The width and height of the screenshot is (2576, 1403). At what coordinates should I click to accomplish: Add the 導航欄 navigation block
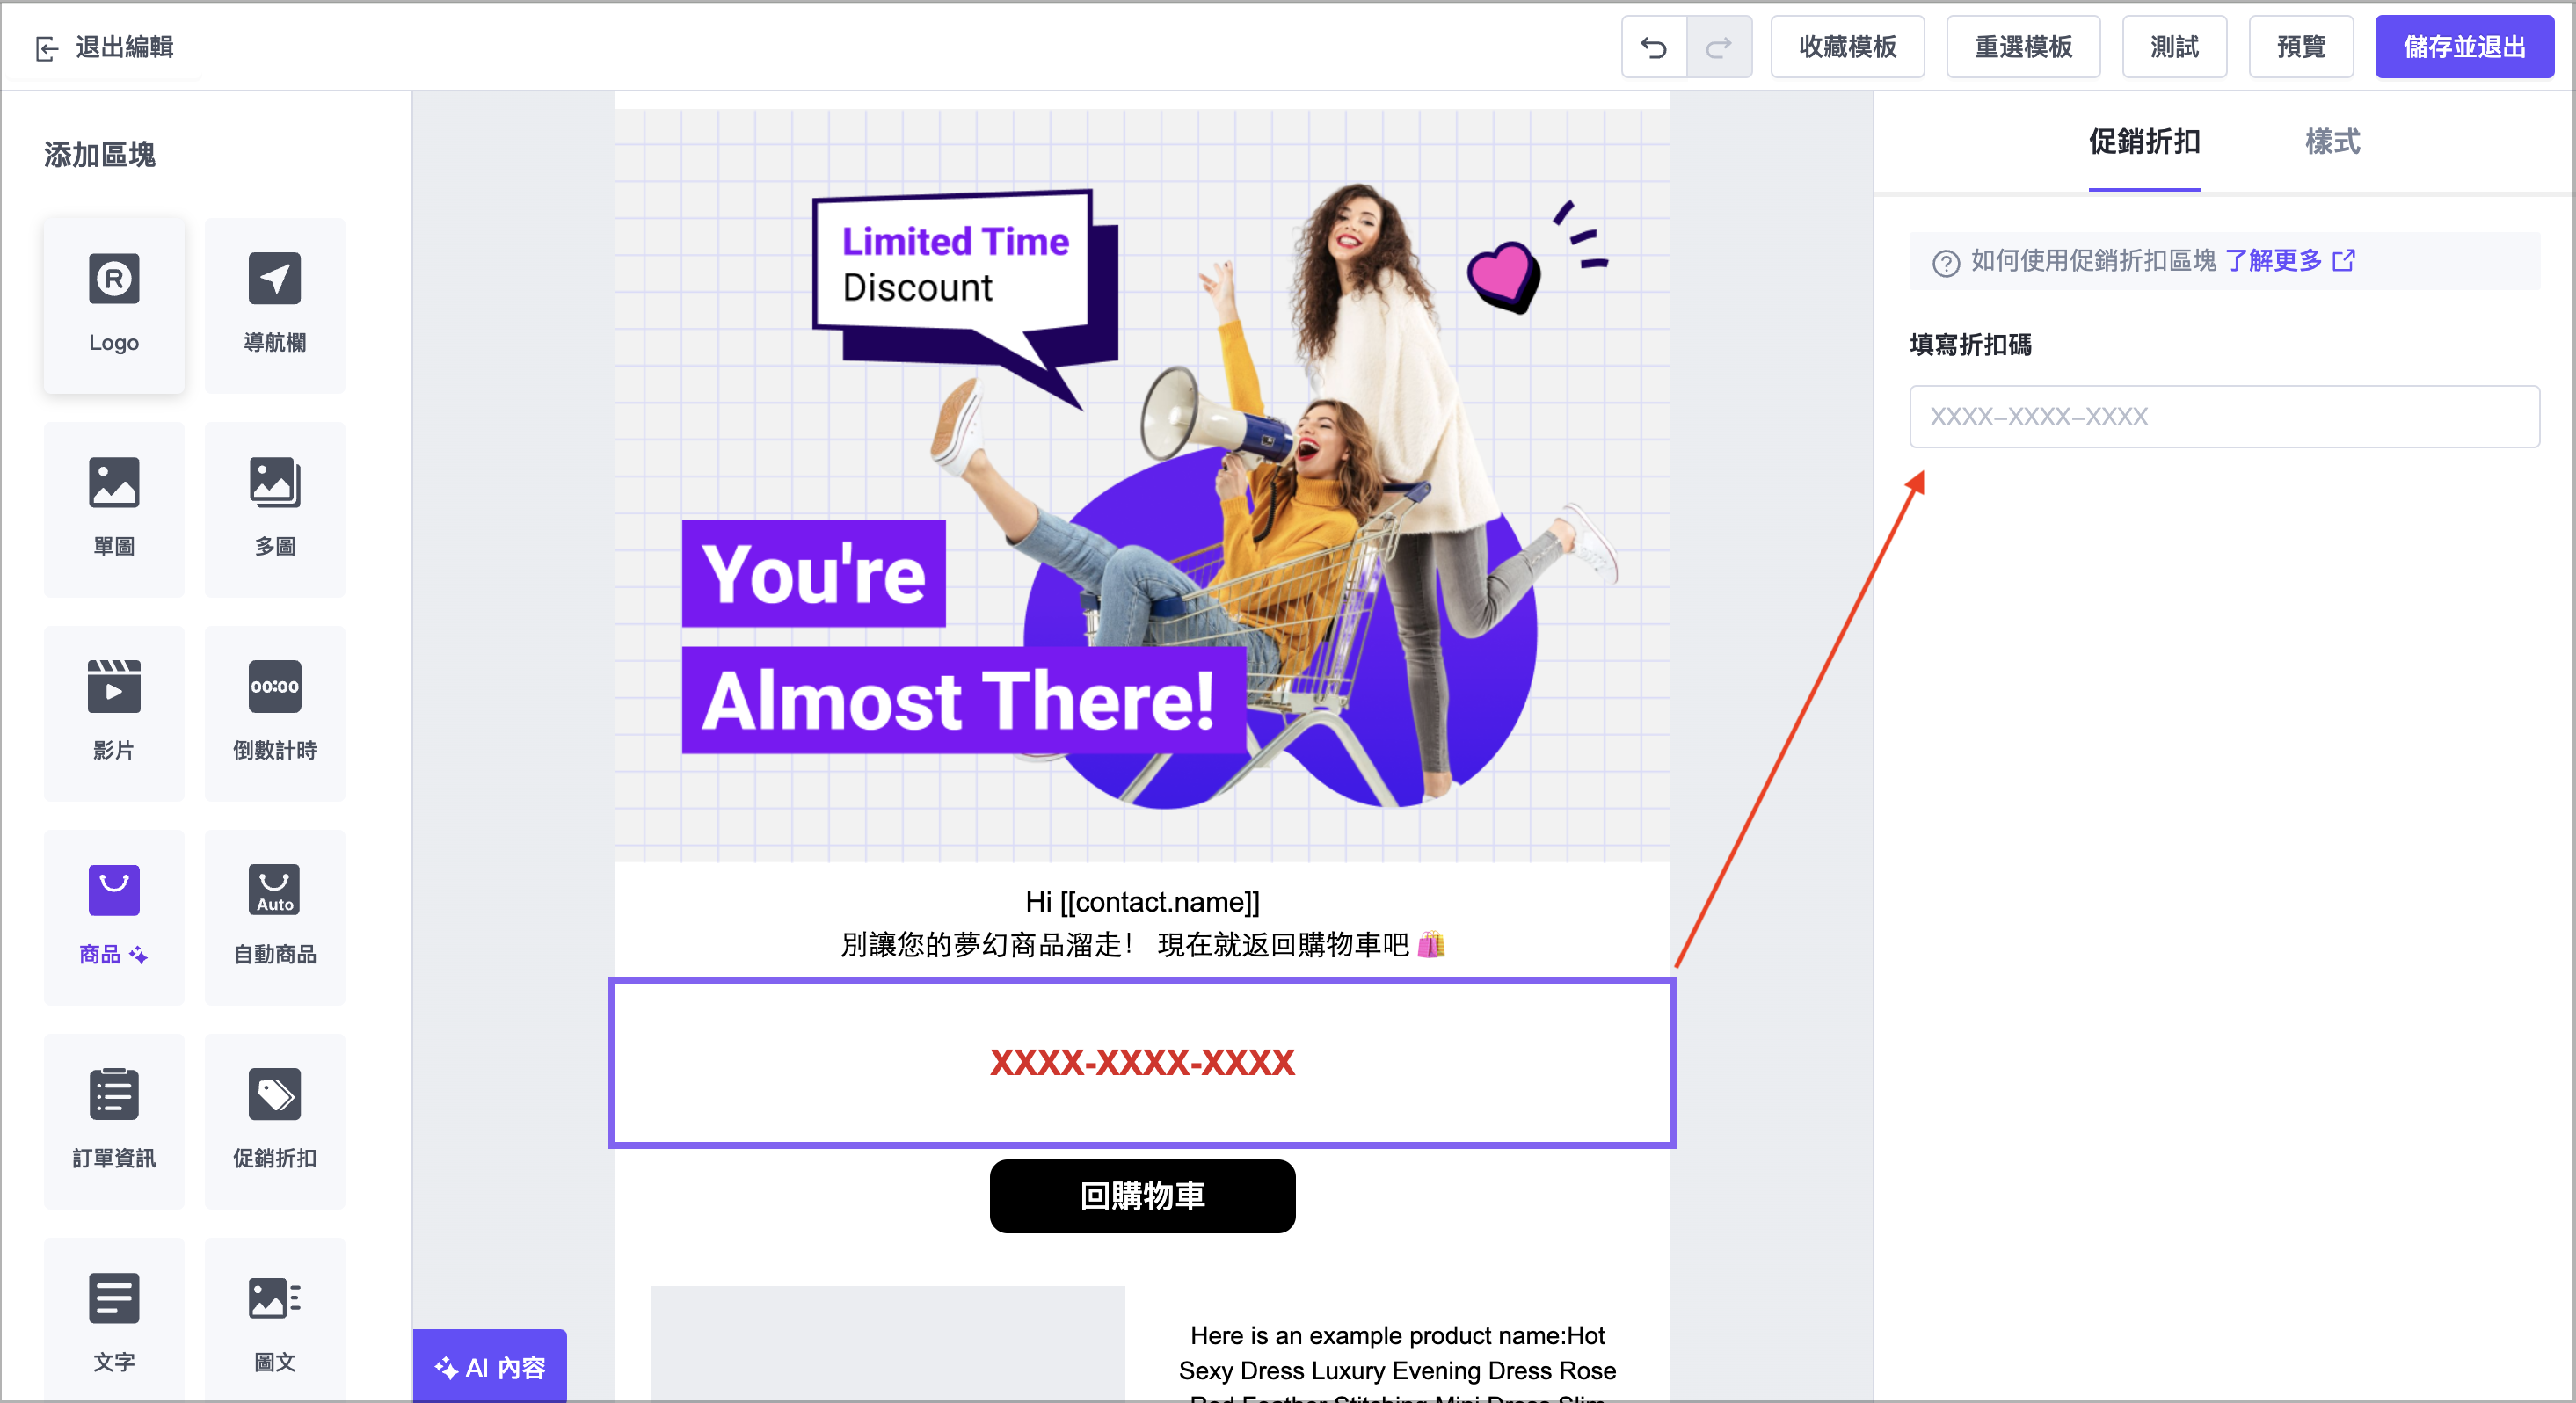coord(275,305)
